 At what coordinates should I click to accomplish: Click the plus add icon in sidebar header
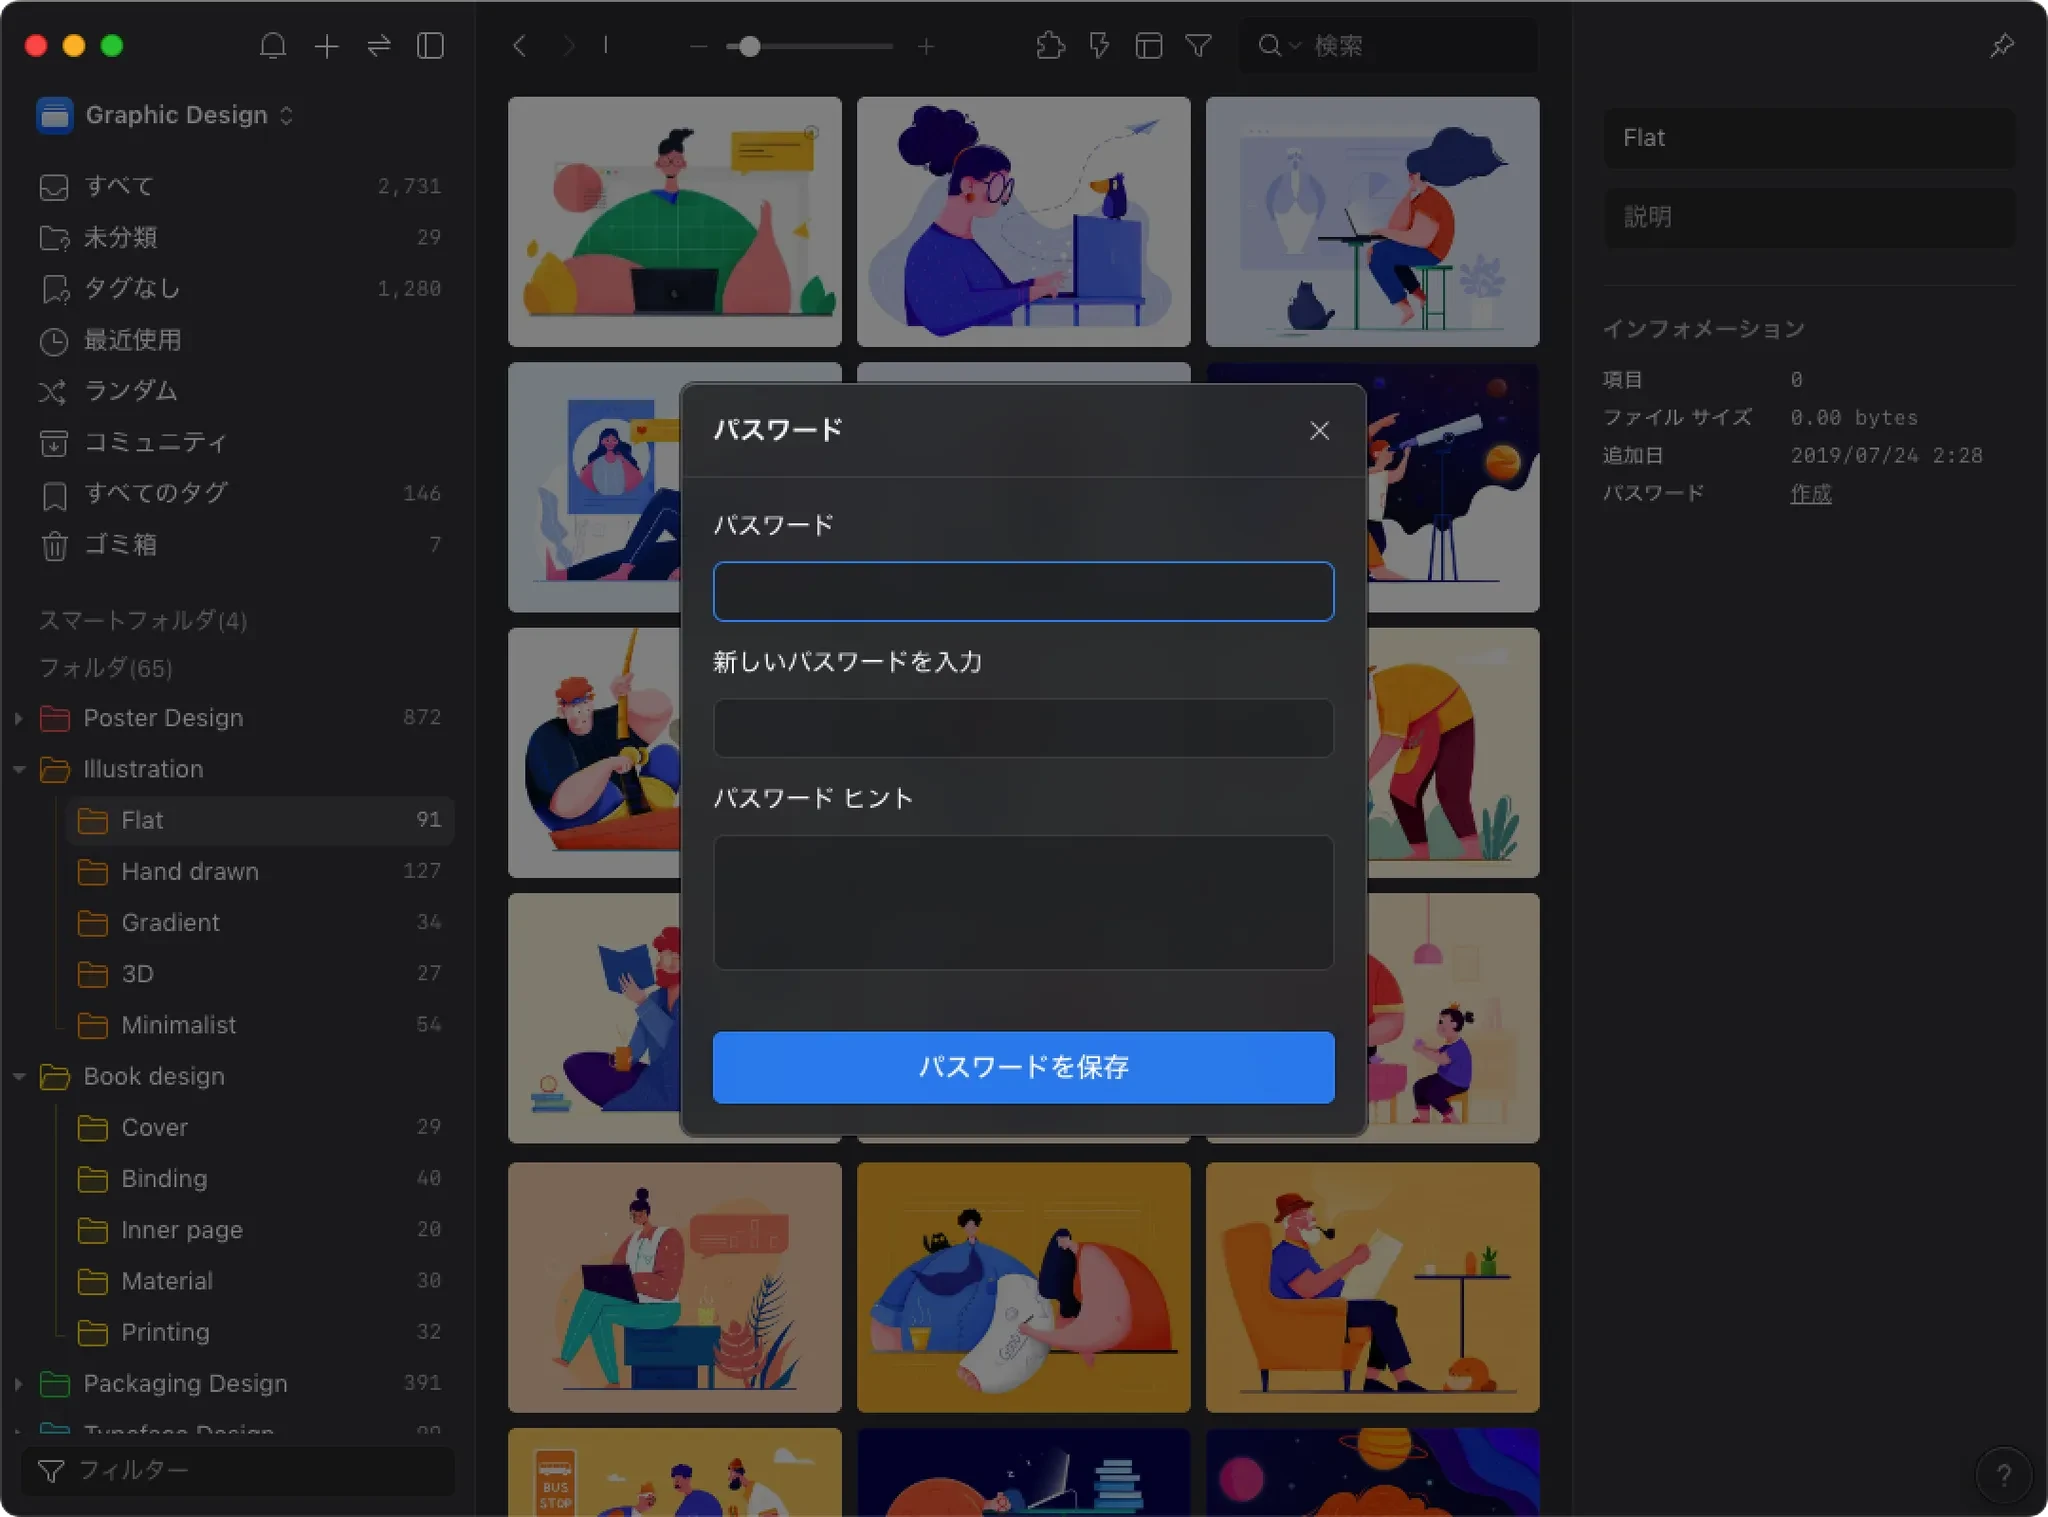click(x=326, y=46)
